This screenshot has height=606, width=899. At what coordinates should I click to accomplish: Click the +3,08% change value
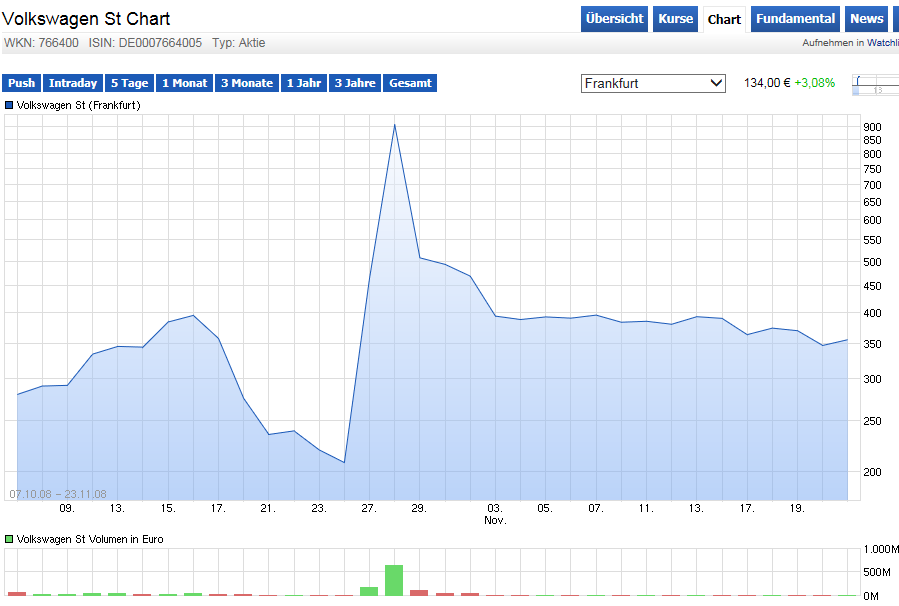(x=815, y=83)
